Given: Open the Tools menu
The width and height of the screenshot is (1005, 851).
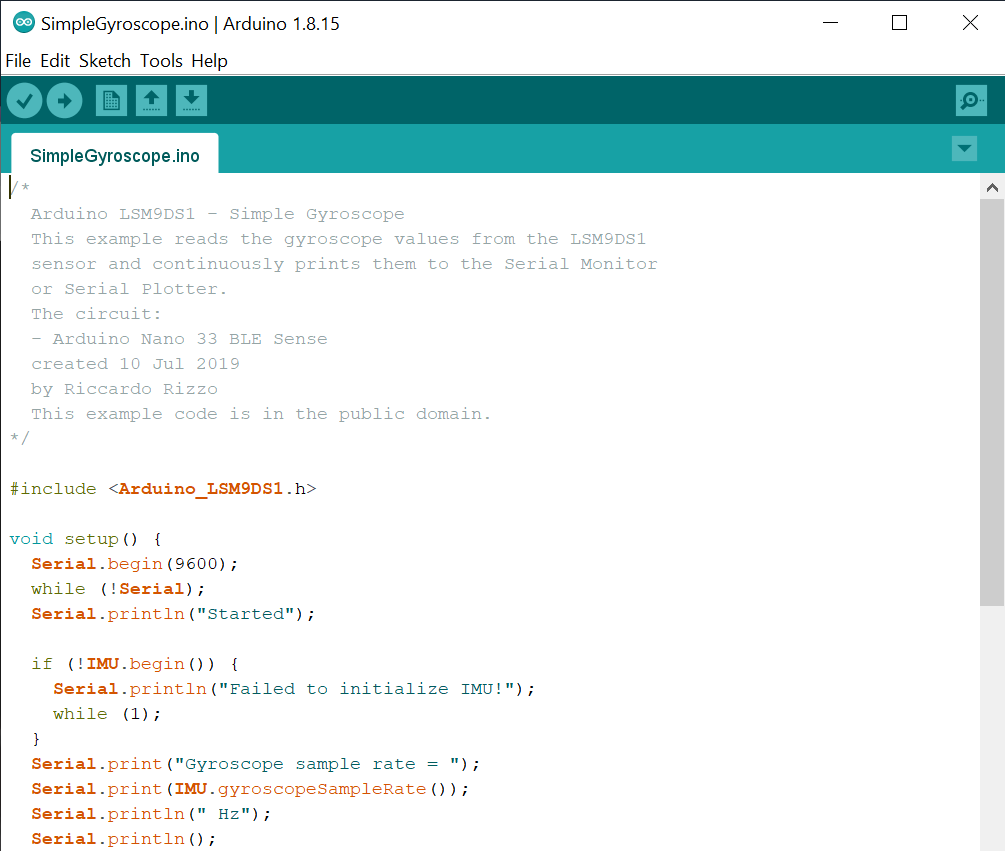Looking at the screenshot, I should (x=162, y=61).
